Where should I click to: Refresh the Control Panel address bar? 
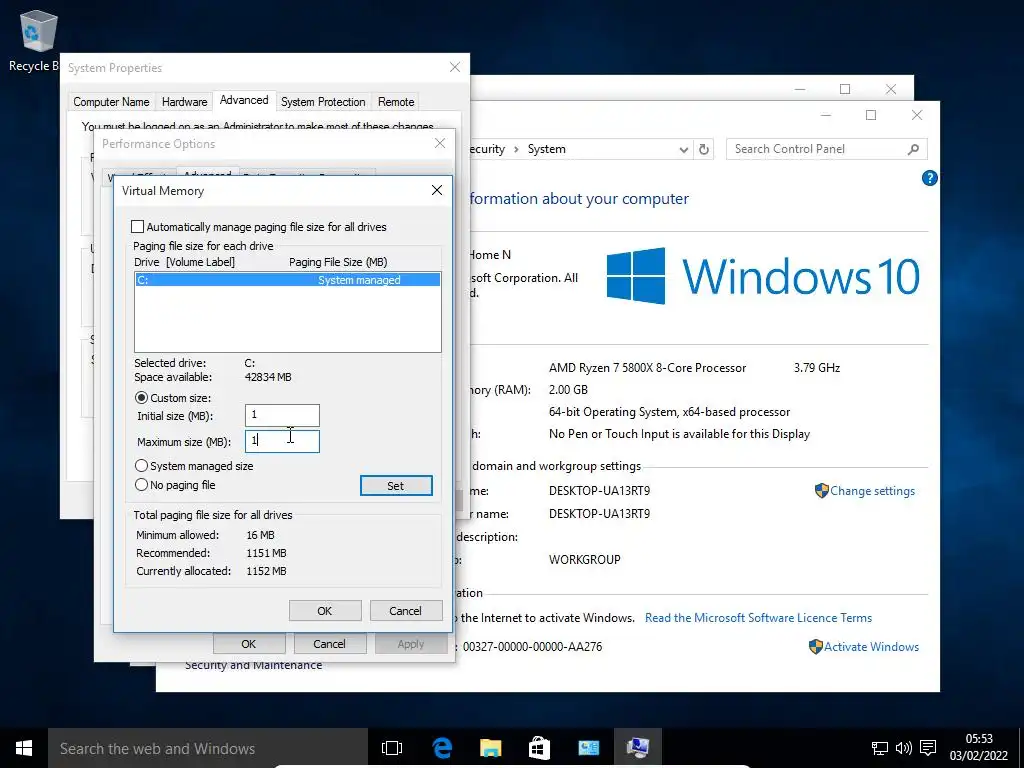pyautogui.click(x=704, y=149)
